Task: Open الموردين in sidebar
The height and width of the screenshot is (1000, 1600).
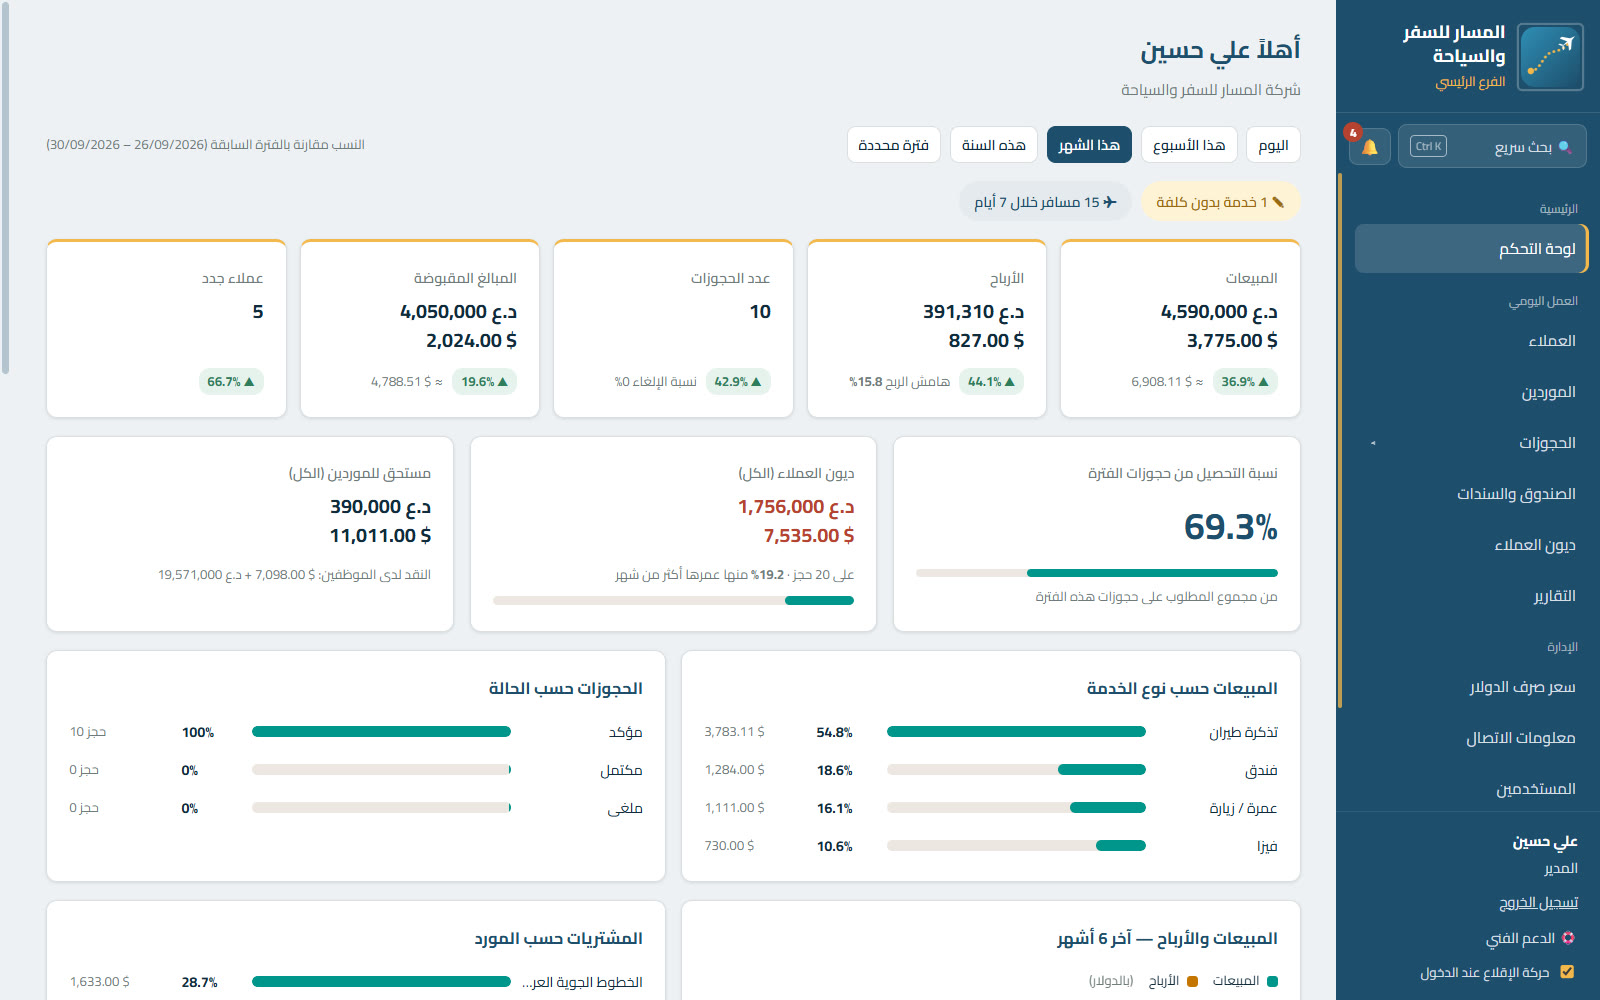Action: point(1470,392)
